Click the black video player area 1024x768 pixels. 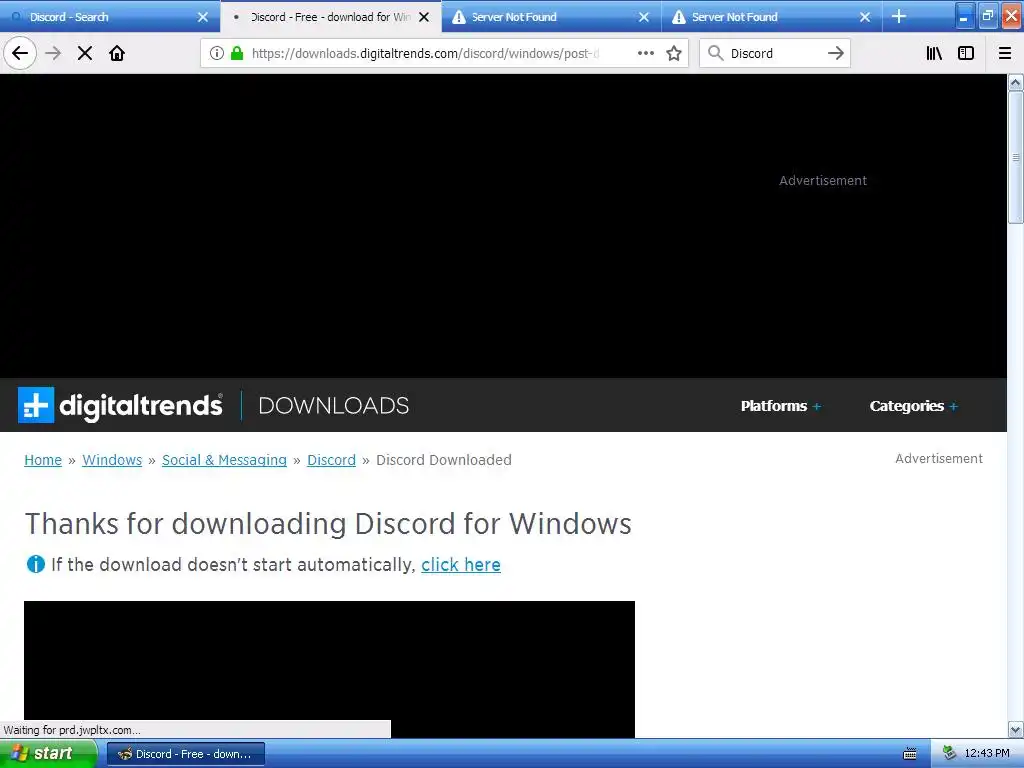point(329,669)
